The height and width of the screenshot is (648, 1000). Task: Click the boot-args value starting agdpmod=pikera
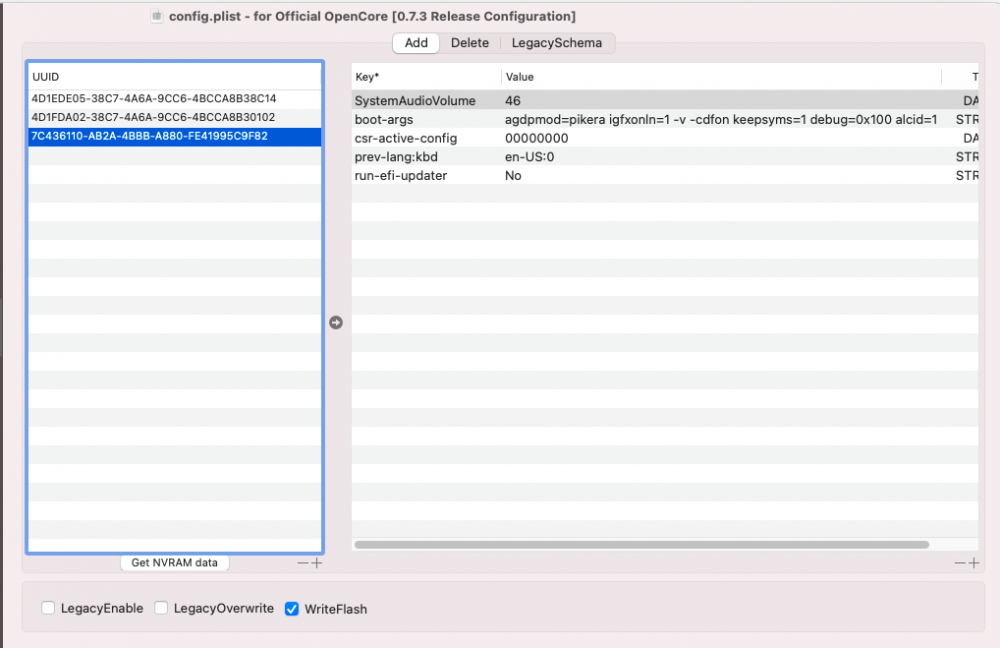tap(721, 119)
